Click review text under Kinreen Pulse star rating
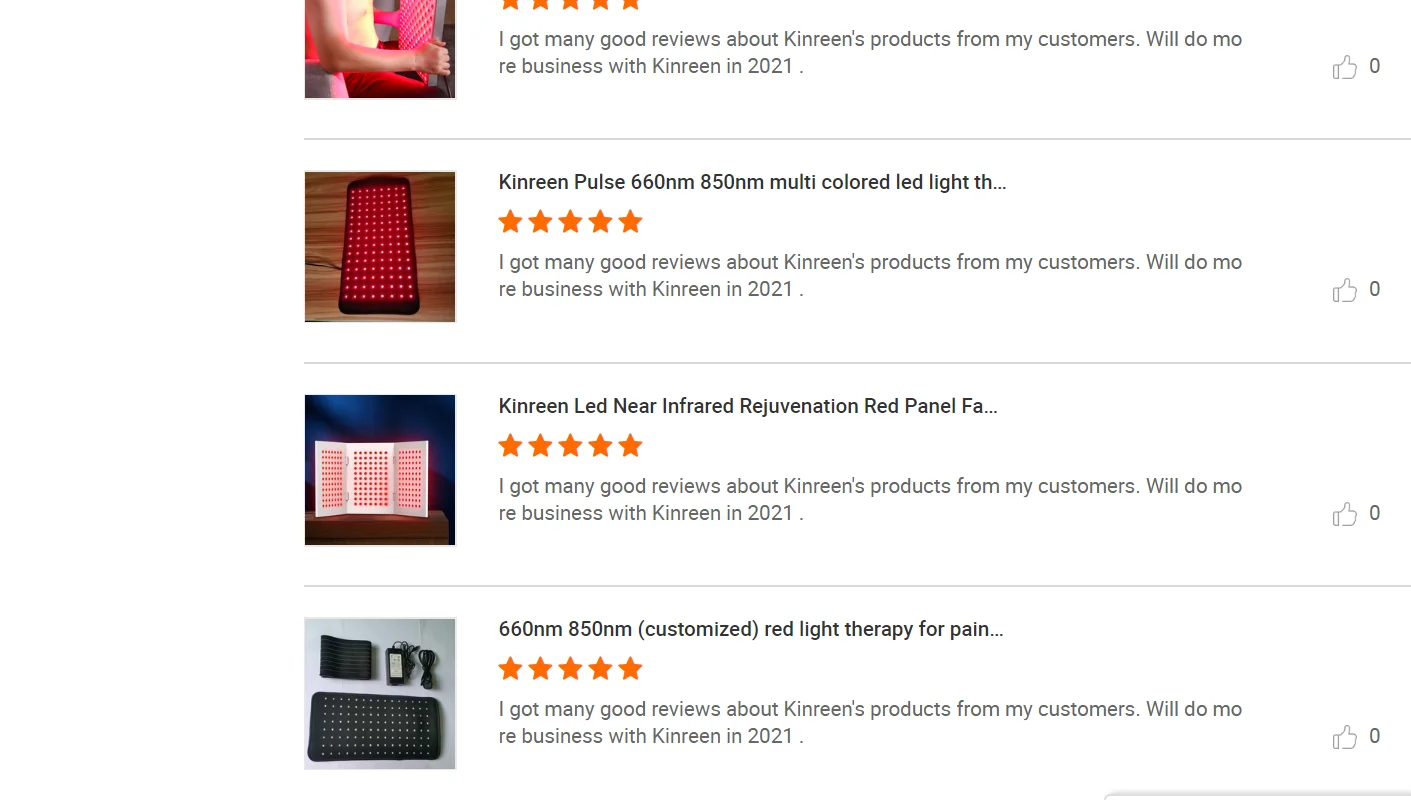The height and width of the screenshot is (800, 1411). pos(870,275)
